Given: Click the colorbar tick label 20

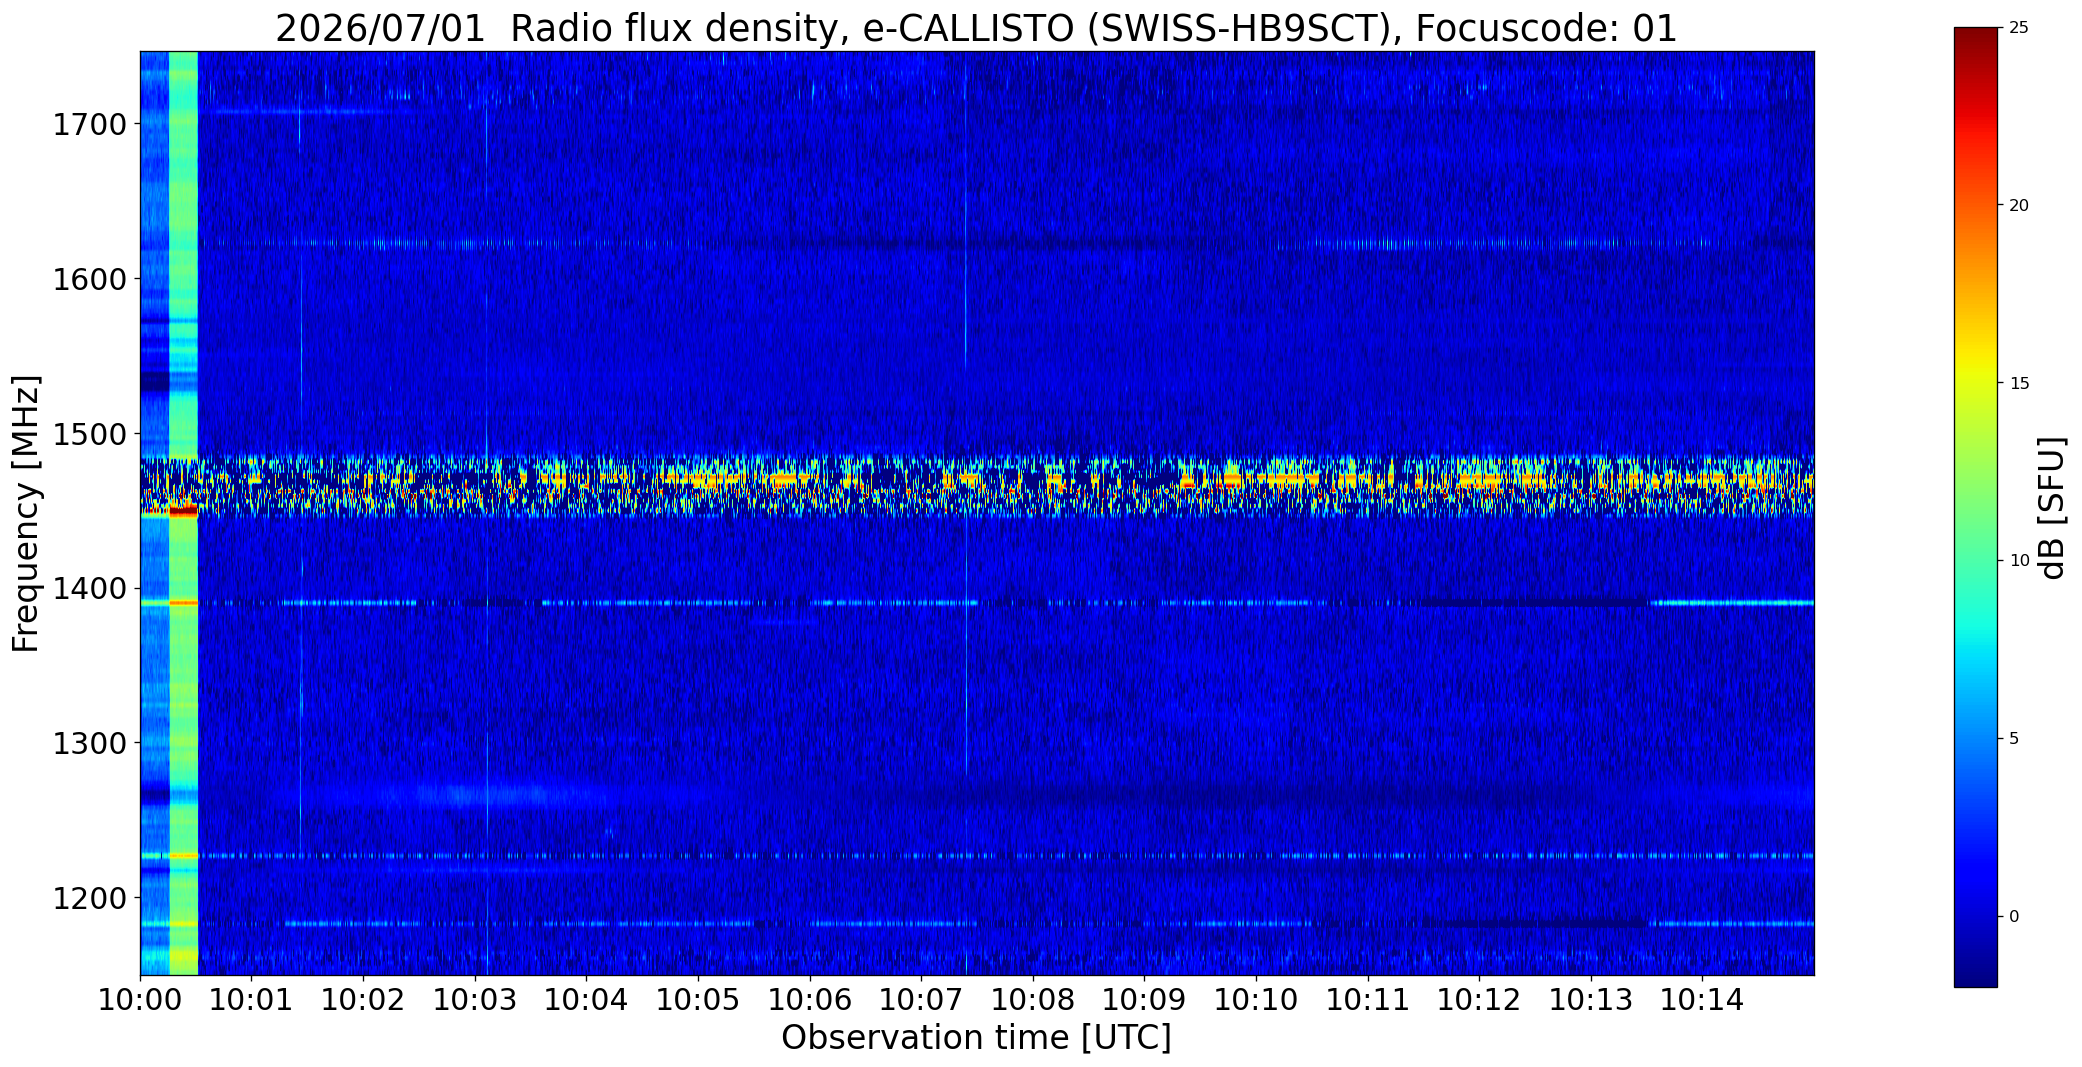Looking at the screenshot, I should (2019, 205).
